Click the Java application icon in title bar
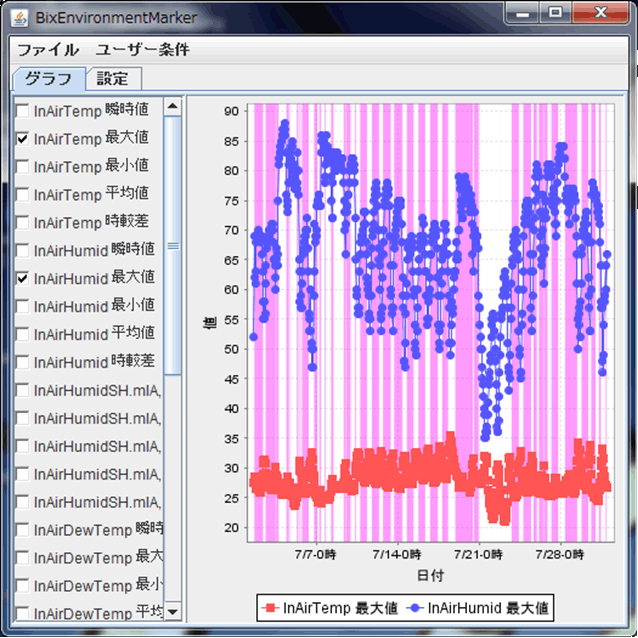Viewport: 638px width, 638px height. (20, 18)
